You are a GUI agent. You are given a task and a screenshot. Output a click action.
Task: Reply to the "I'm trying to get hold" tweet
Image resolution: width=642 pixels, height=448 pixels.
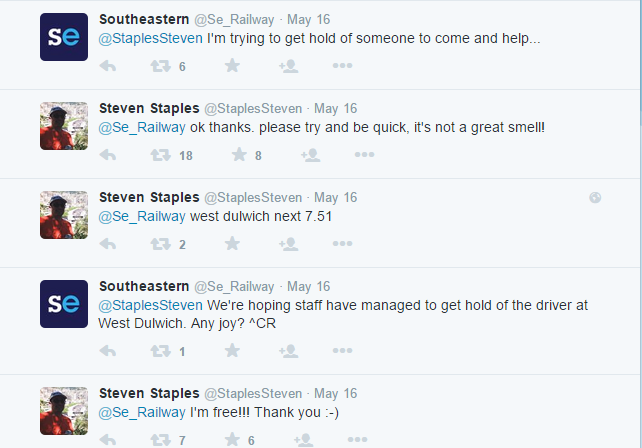pos(108,66)
